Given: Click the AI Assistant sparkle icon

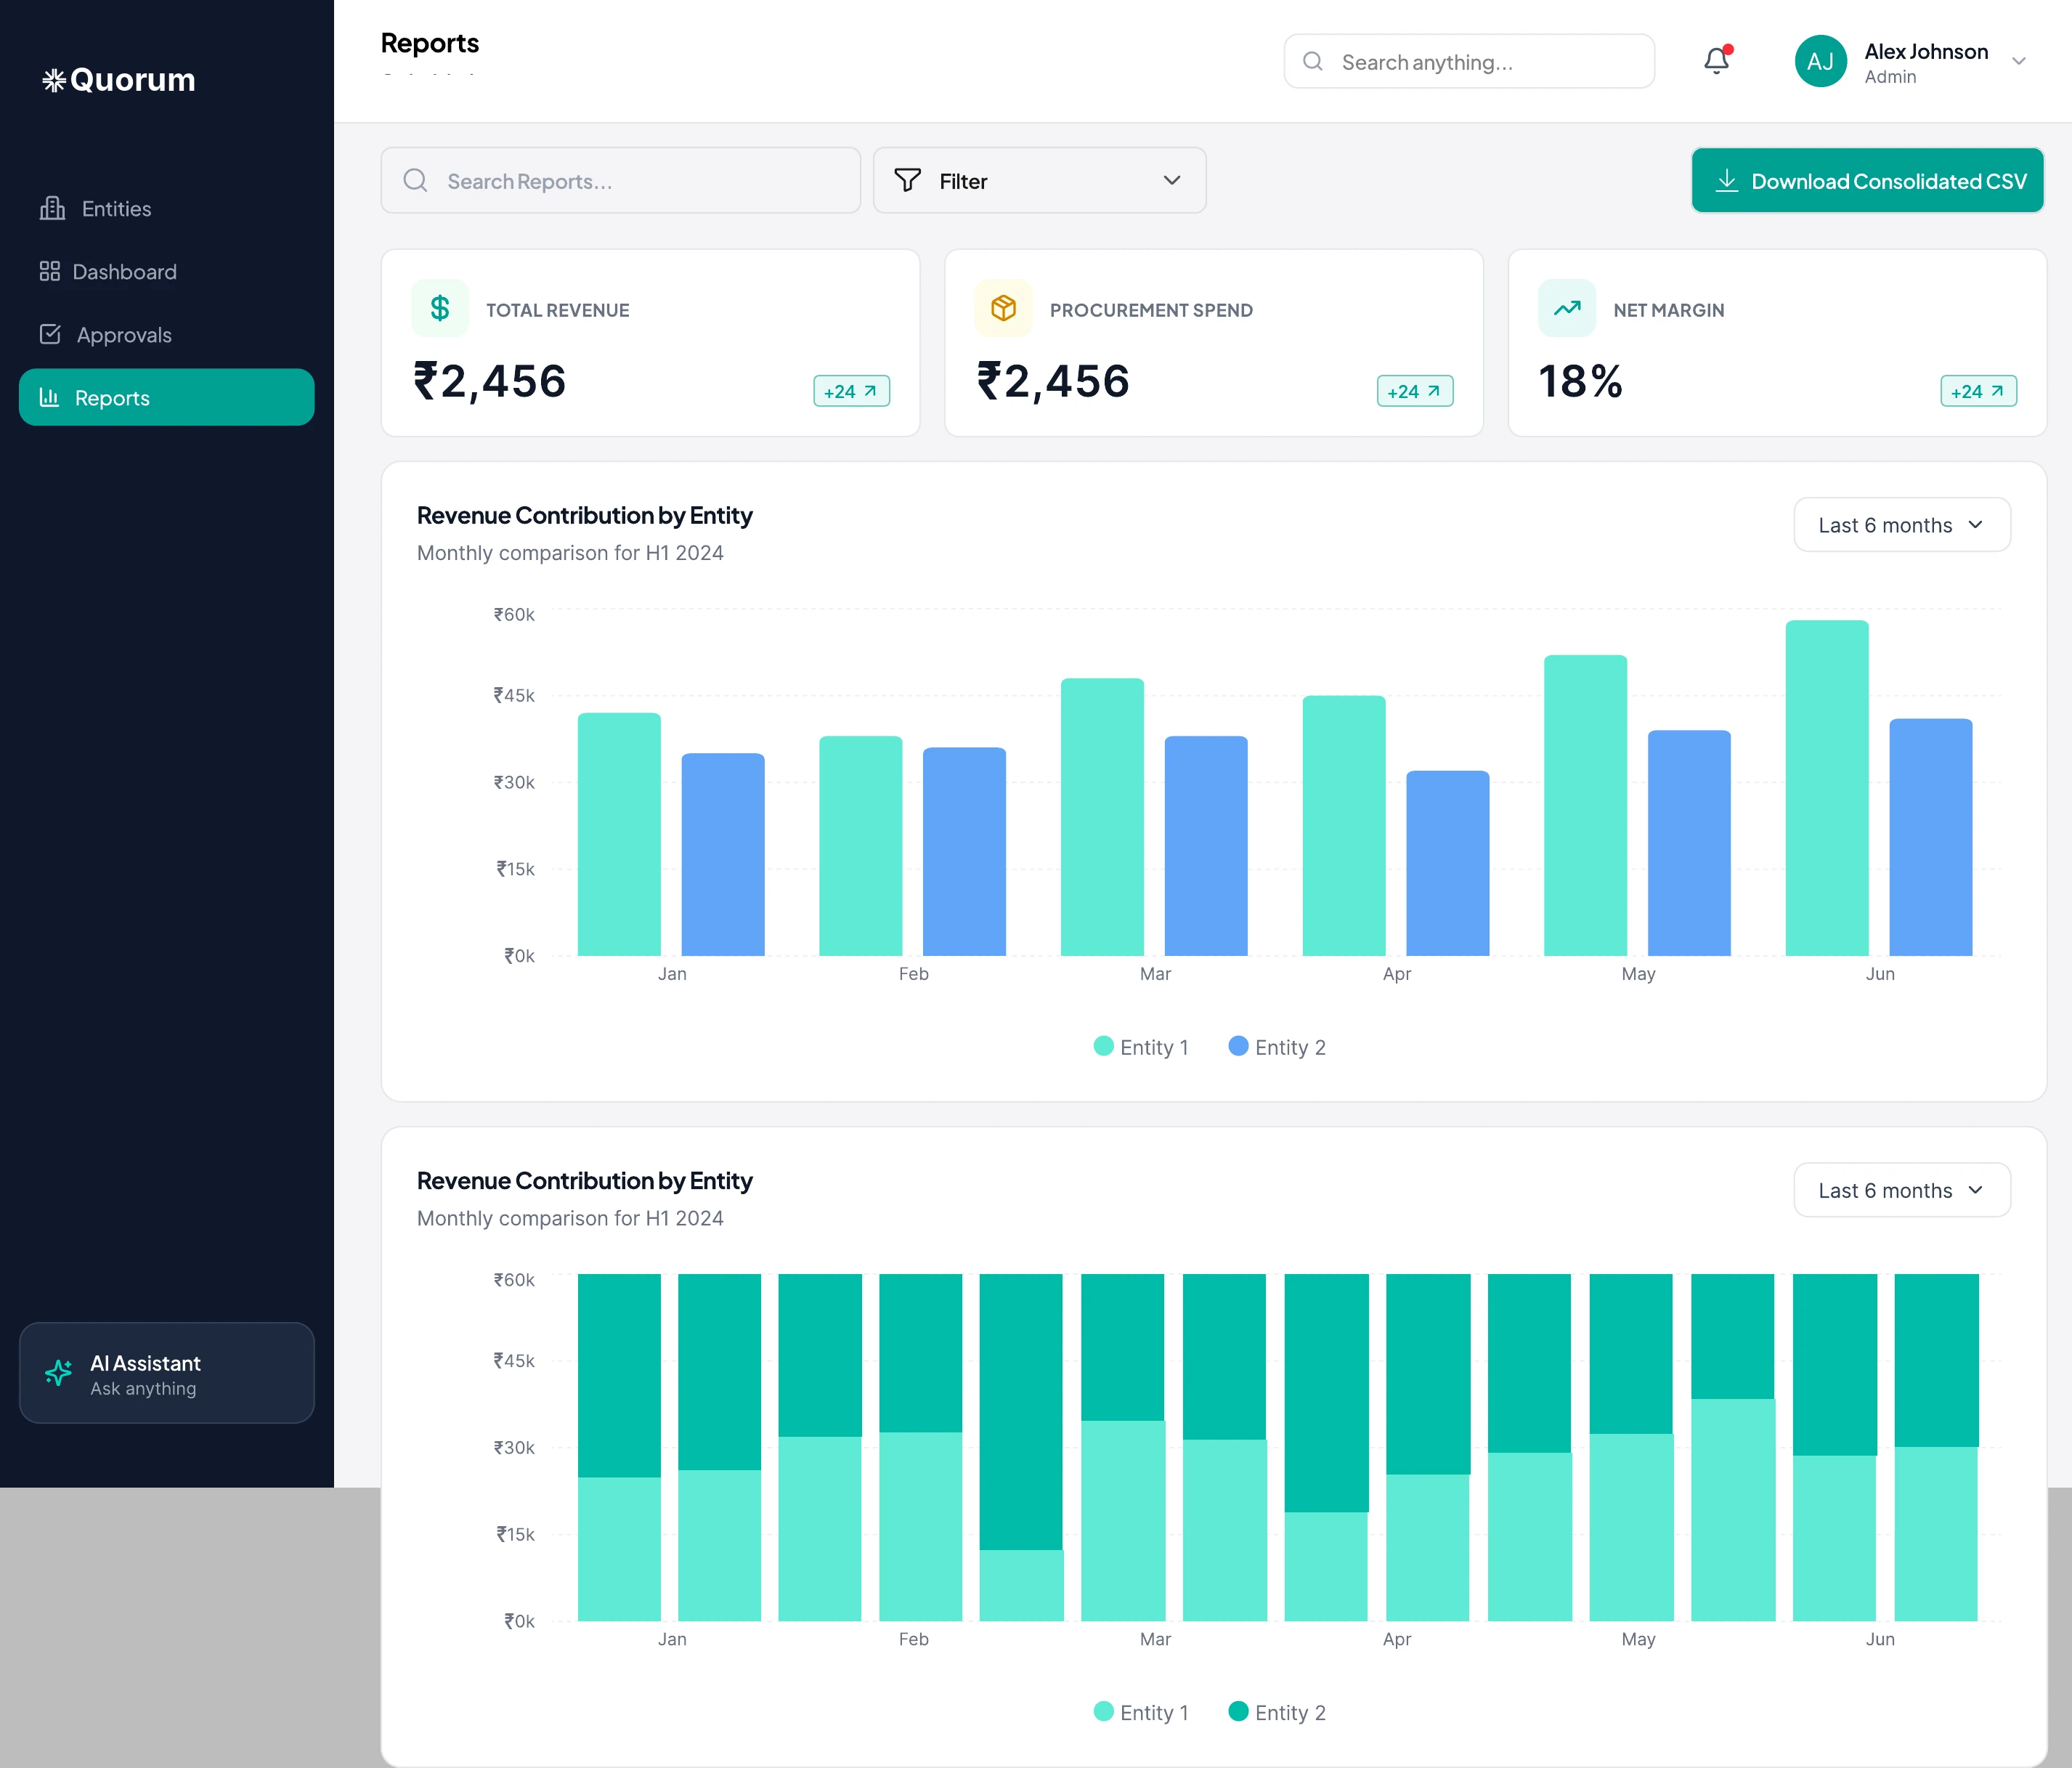Looking at the screenshot, I should (58, 1372).
